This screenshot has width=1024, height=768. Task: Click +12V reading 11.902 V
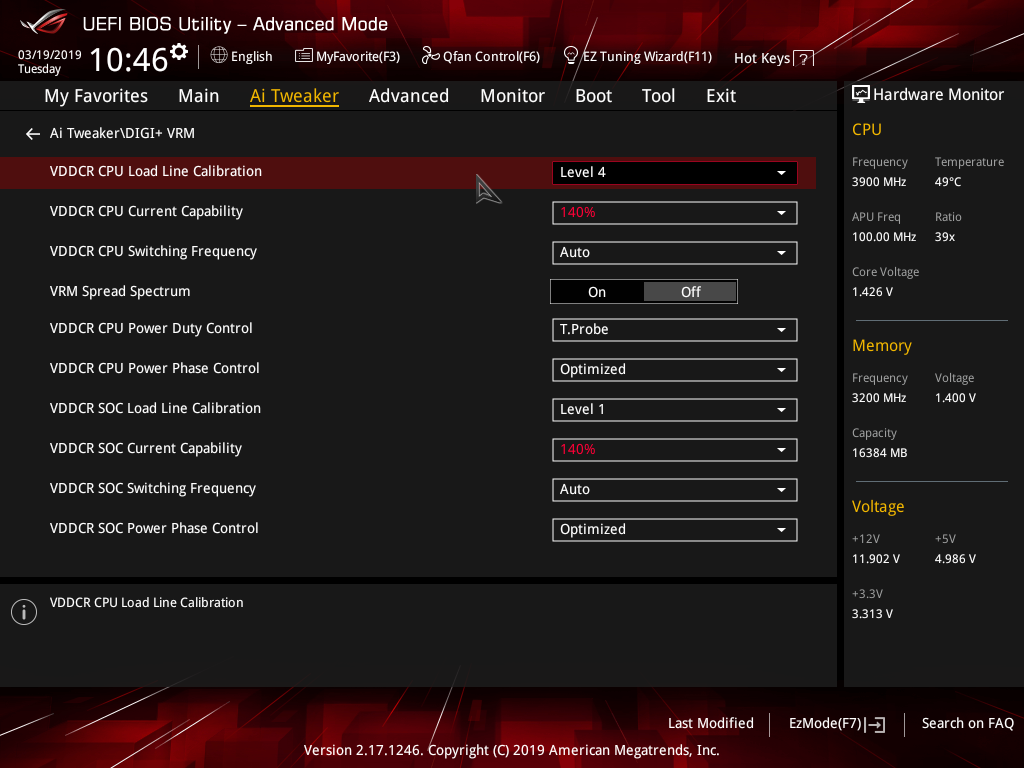[x=876, y=559]
